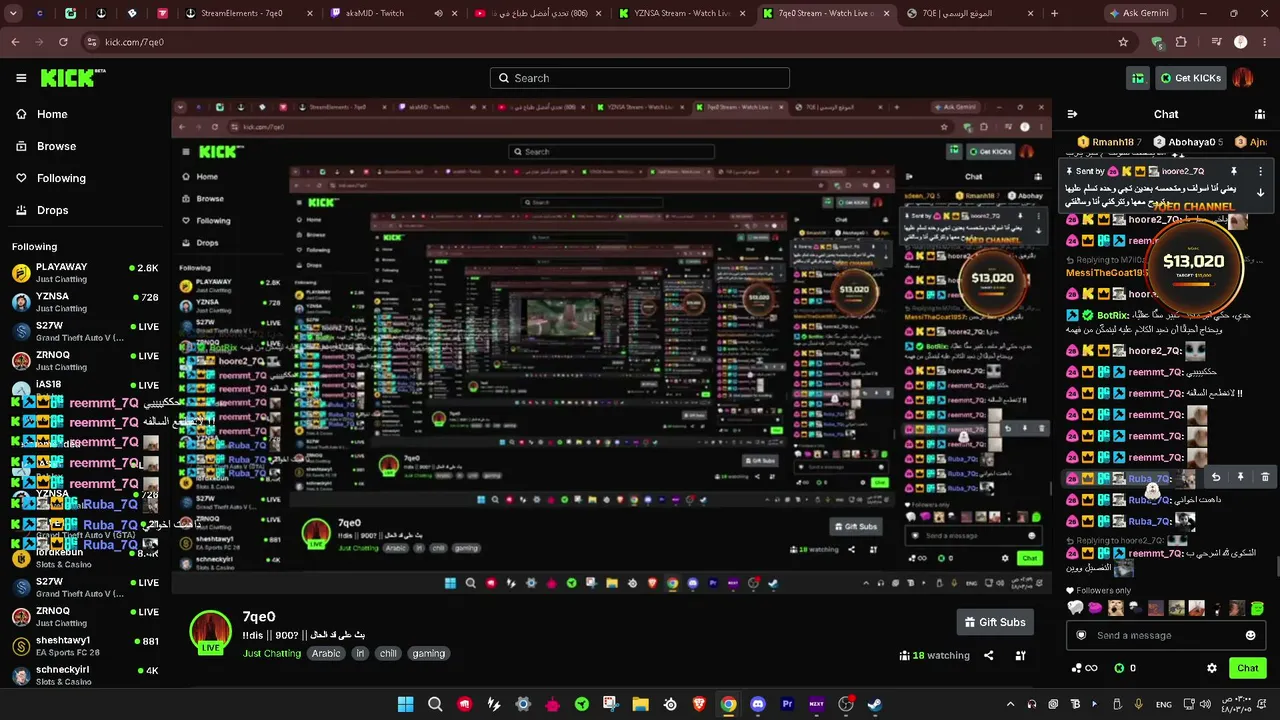This screenshot has height=720, width=1280.
Task: Open PLAYAWAY channel from following list
Action: pyautogui.click(x=85, y=273)
